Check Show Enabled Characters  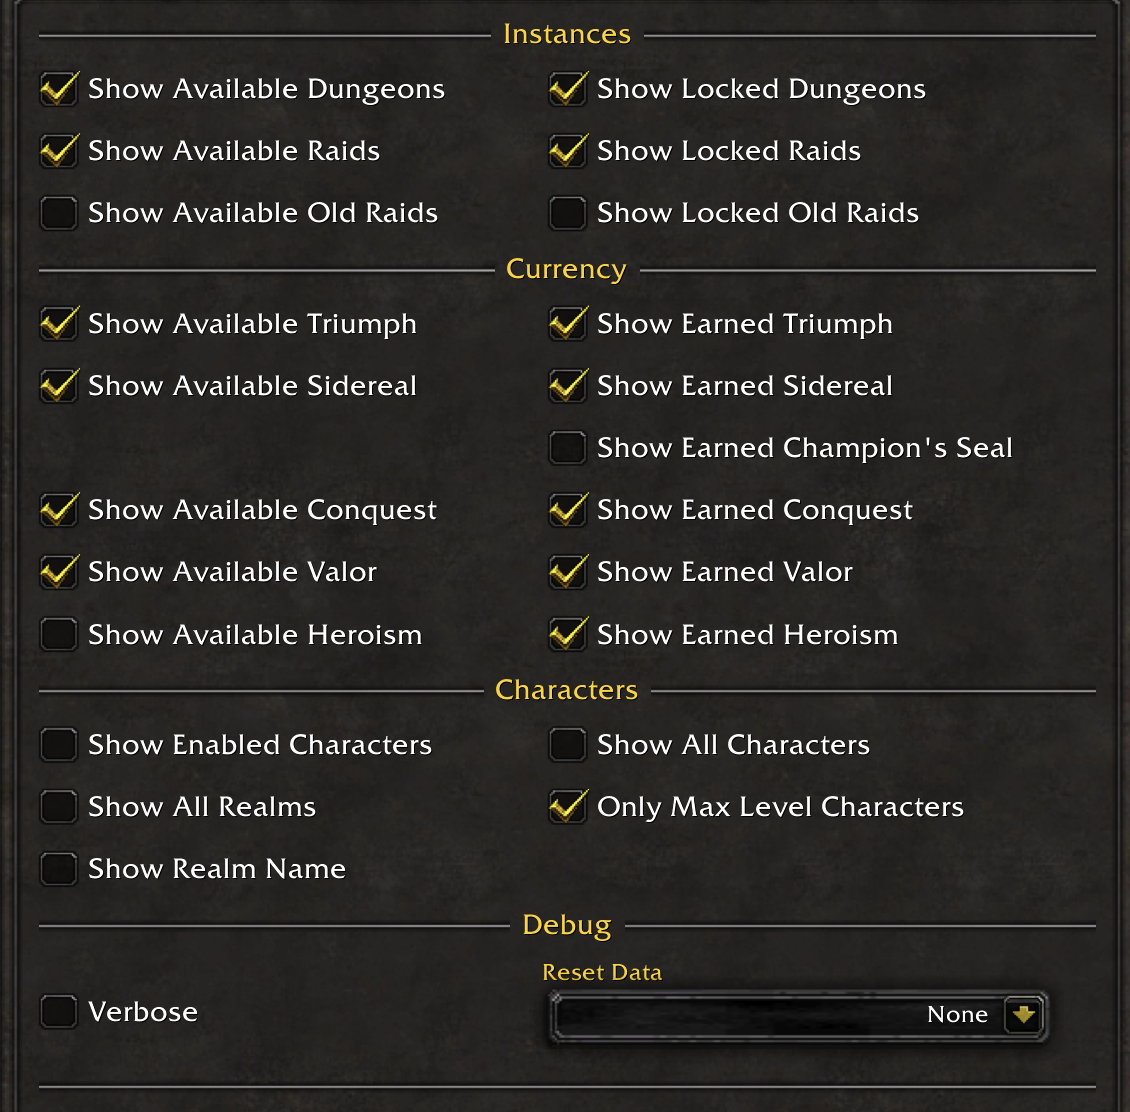click(59, 745)
